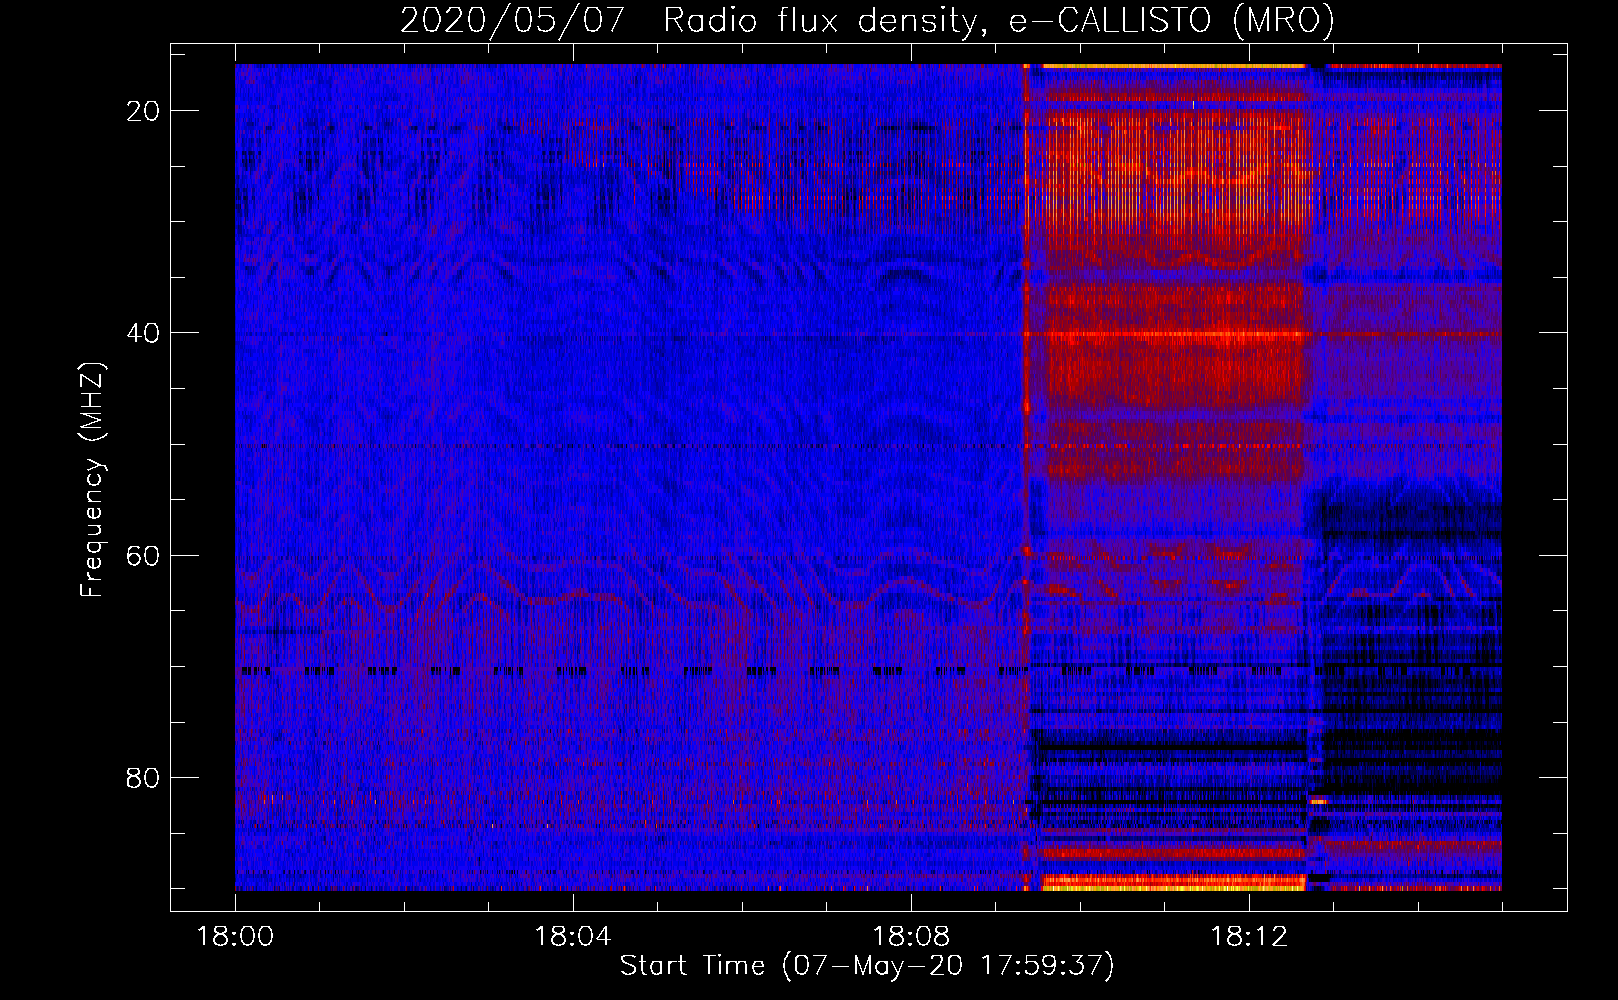Click the '40' frequency tick label

(144, 333)
